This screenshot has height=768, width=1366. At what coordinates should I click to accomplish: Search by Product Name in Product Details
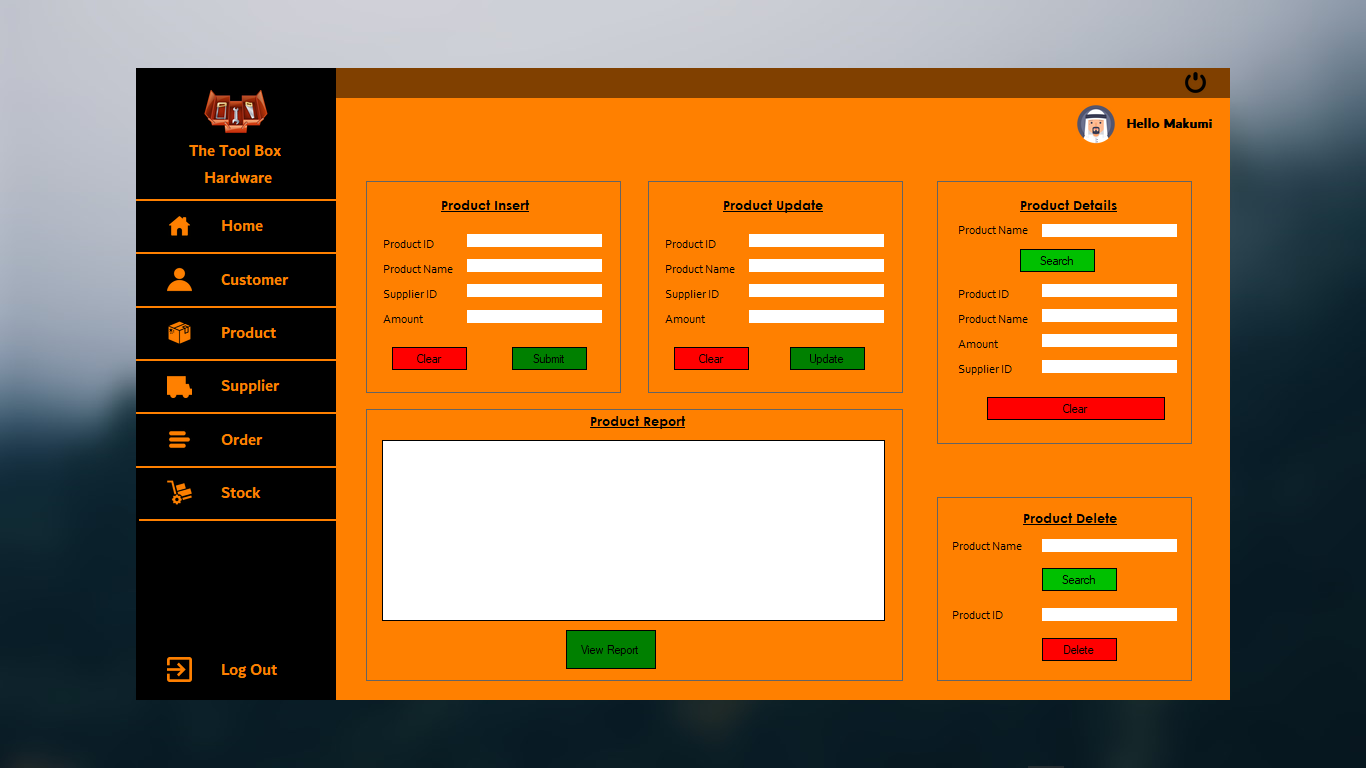point(1057,260)
